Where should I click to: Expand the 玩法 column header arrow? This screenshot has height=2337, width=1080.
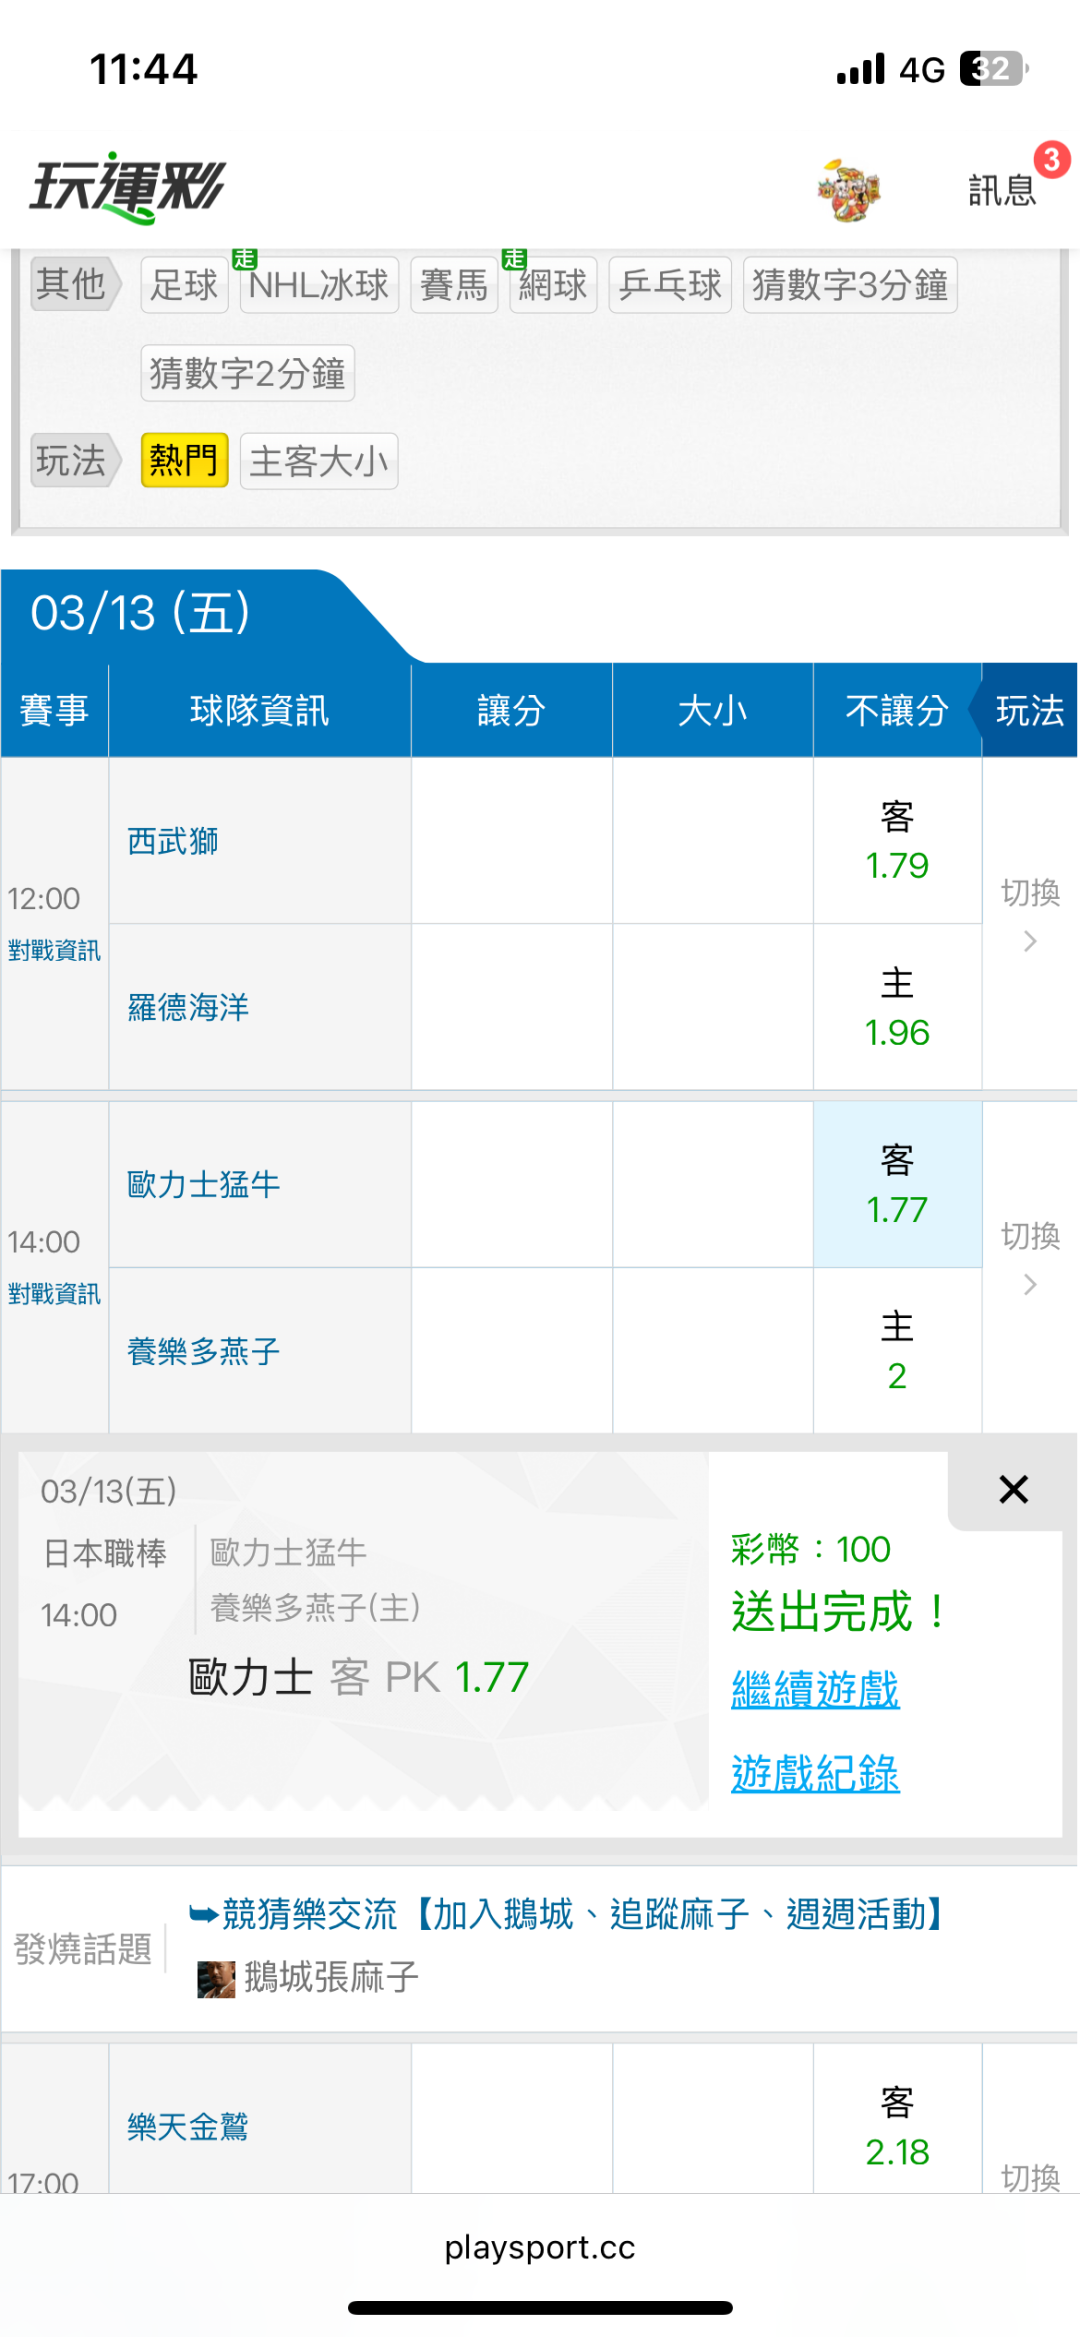coord(1028,711)
